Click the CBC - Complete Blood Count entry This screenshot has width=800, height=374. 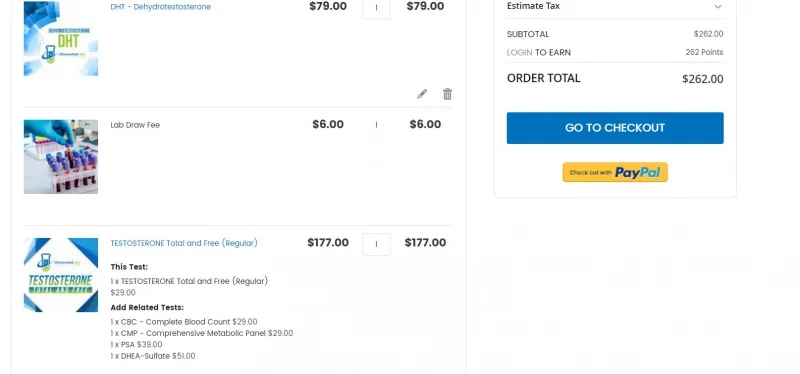point(184,322)
